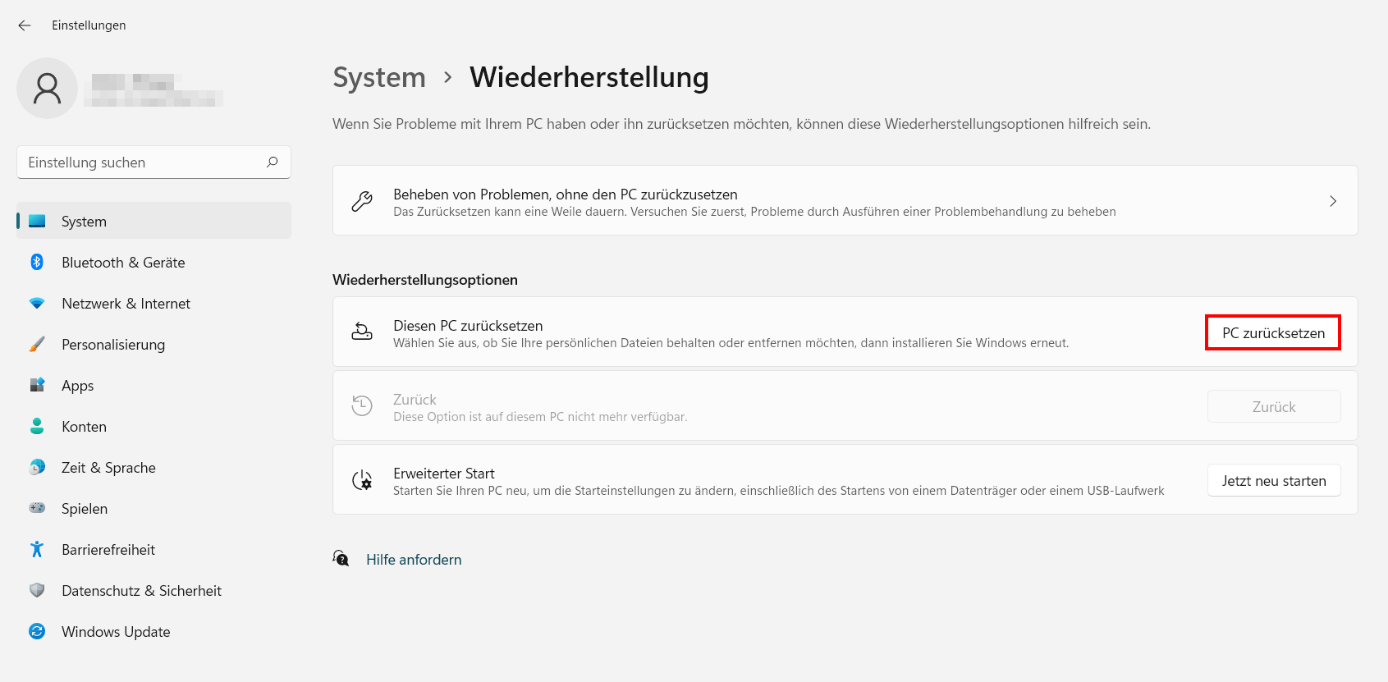Click the Zurück history clock icon
This screenshot has width=1388, height=682.
pos(362,406)
